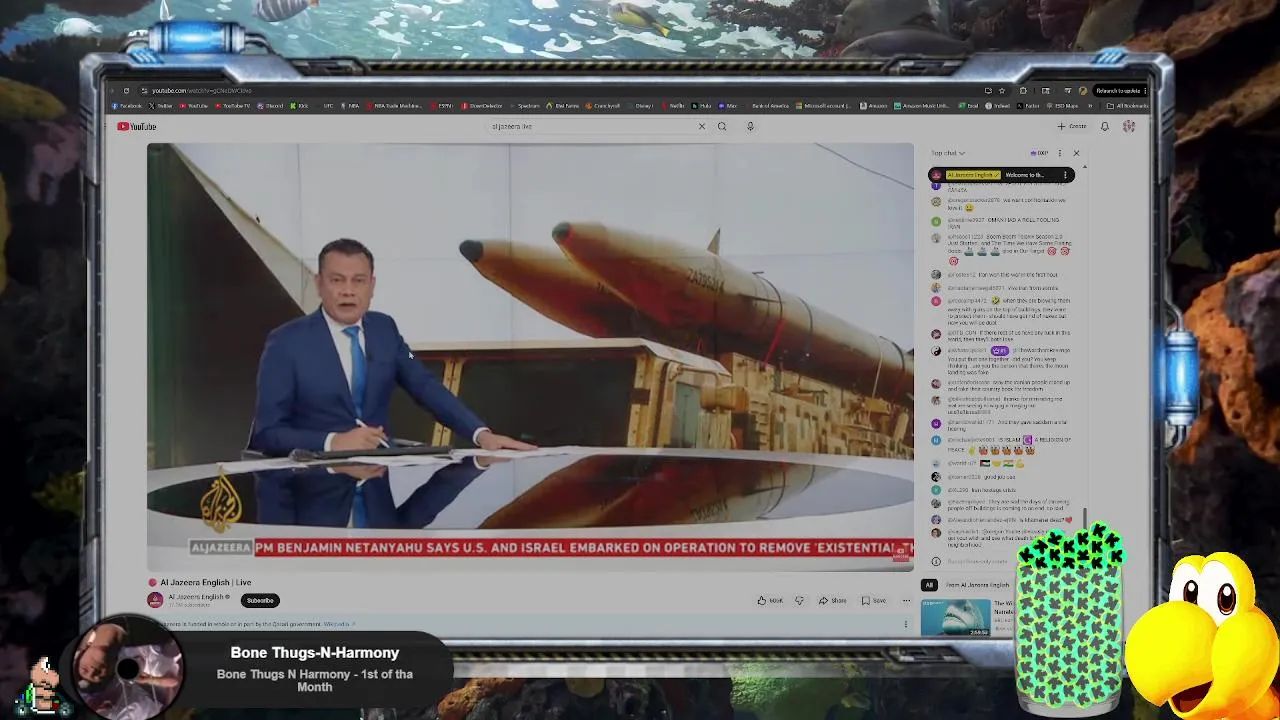Image resolution: width=1280 pixels, height=720 pixels.
Task: Open the Amazon Music bookmark
Action: (921, 106)
